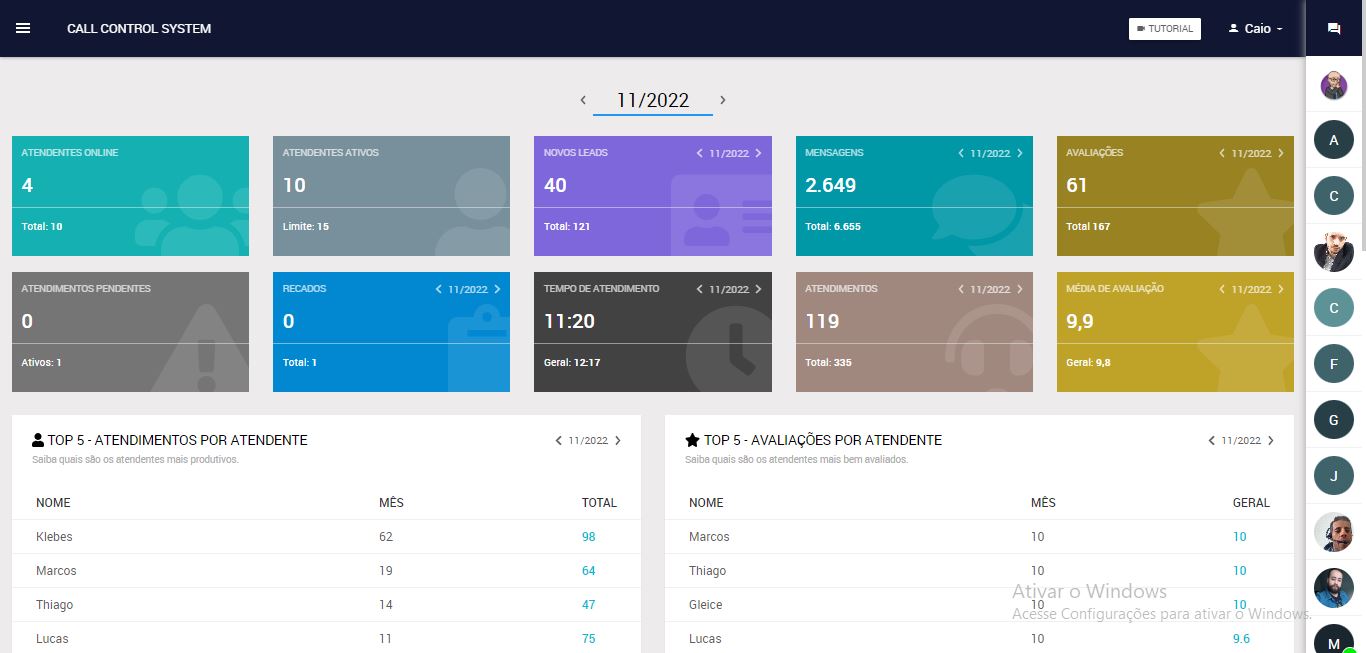Open the chat messages icon
Image resolution: width=1366 pixels, height=653 pixels.
(x=1333, y=29)
